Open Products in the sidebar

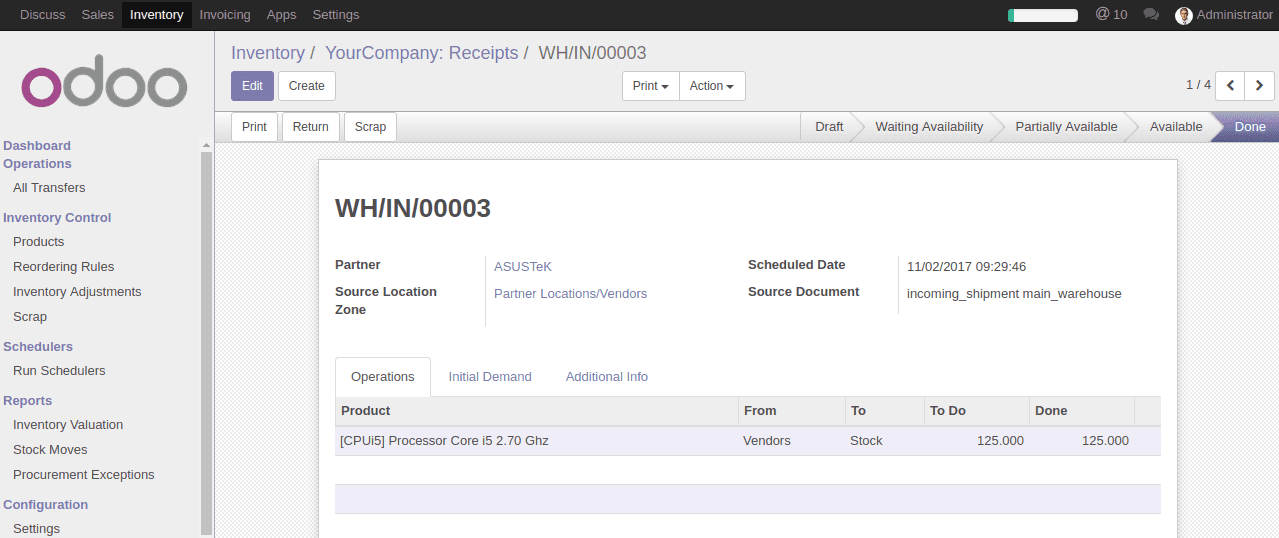[x=38, y=242]
